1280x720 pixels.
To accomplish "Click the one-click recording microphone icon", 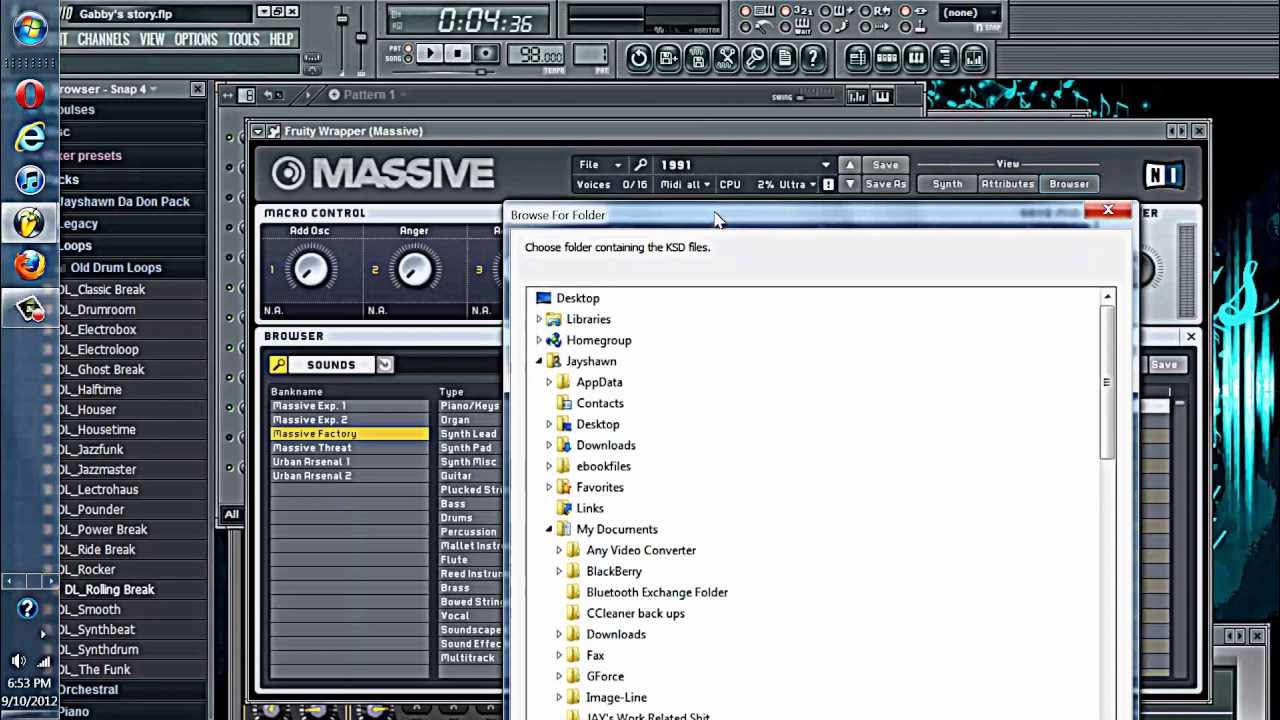I will [x=755, y=58].
